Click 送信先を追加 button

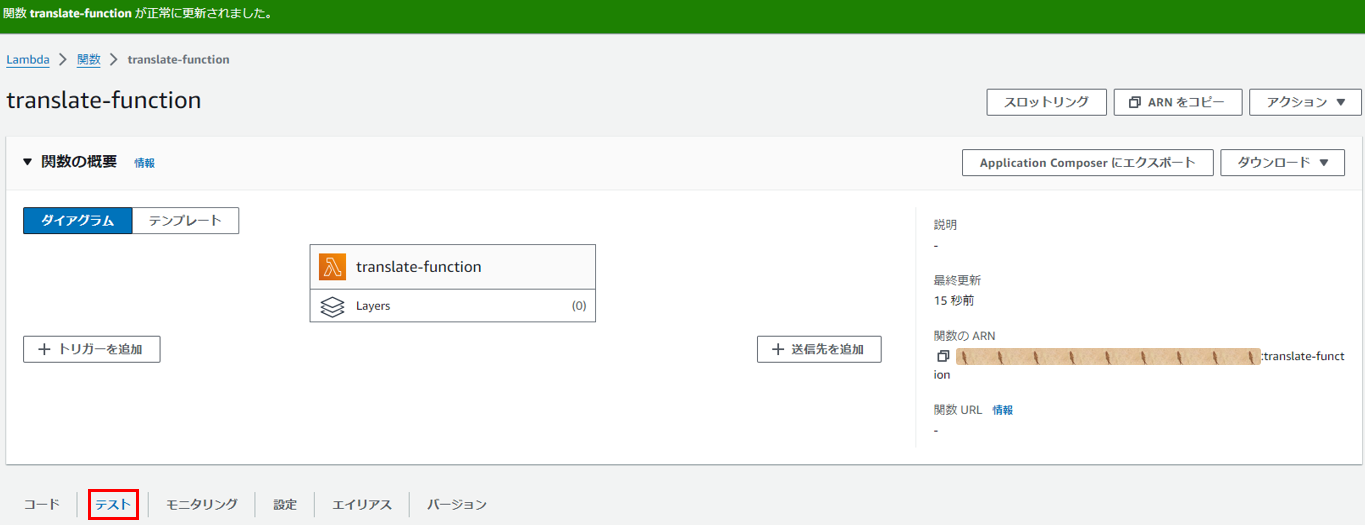coord(819,349)
